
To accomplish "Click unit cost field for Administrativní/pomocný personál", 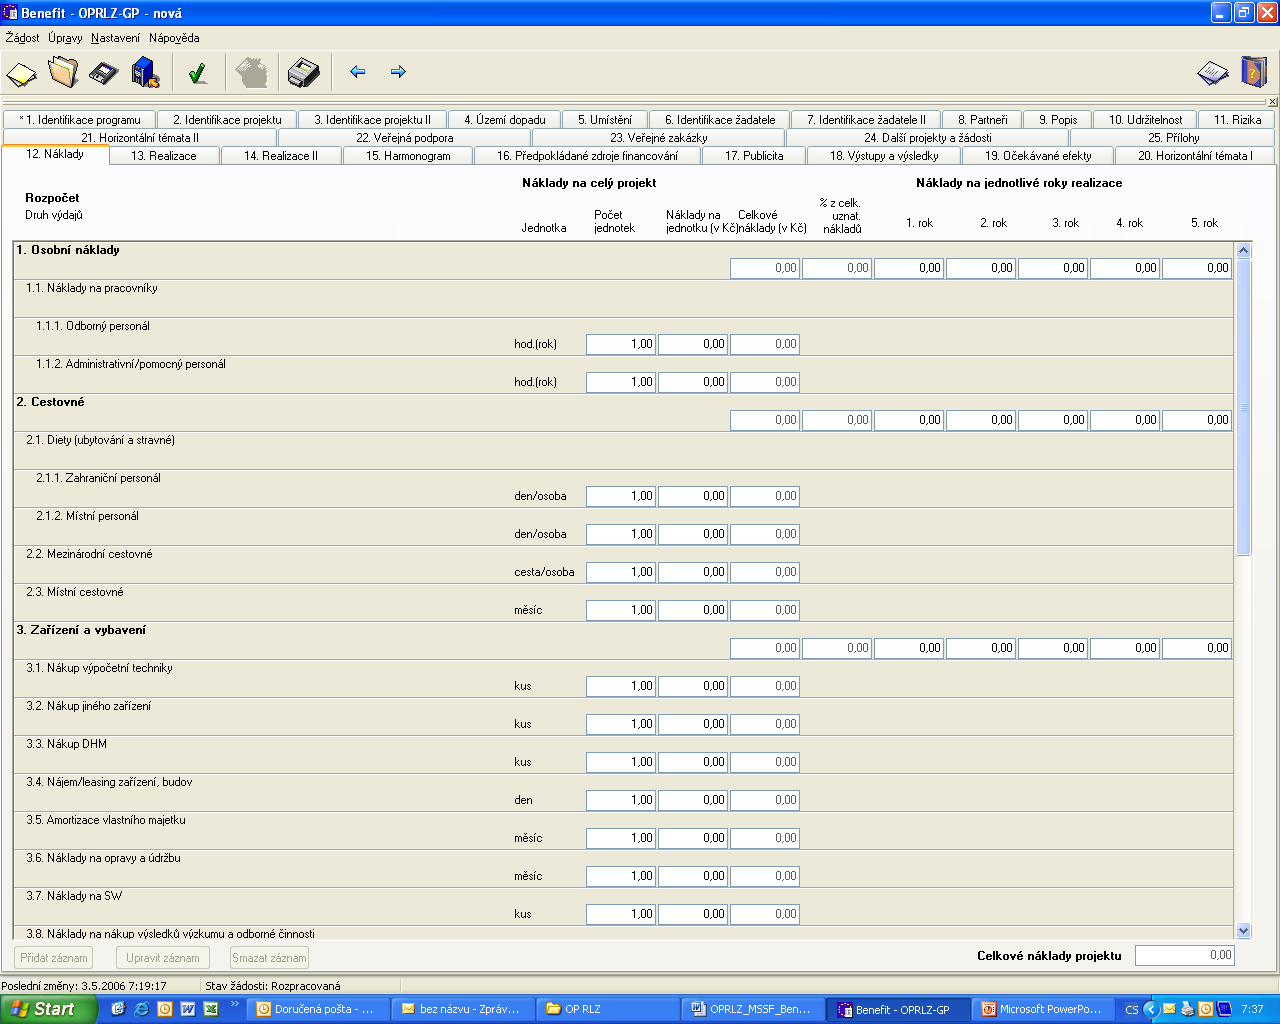I will pyautogui.click(x=693, y=382).
